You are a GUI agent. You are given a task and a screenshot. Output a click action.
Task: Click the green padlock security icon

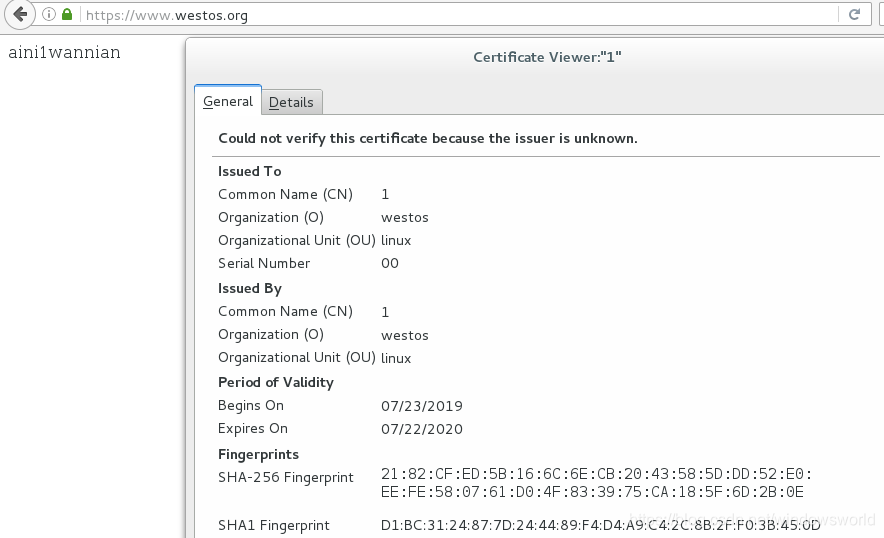tap(67, 14)
